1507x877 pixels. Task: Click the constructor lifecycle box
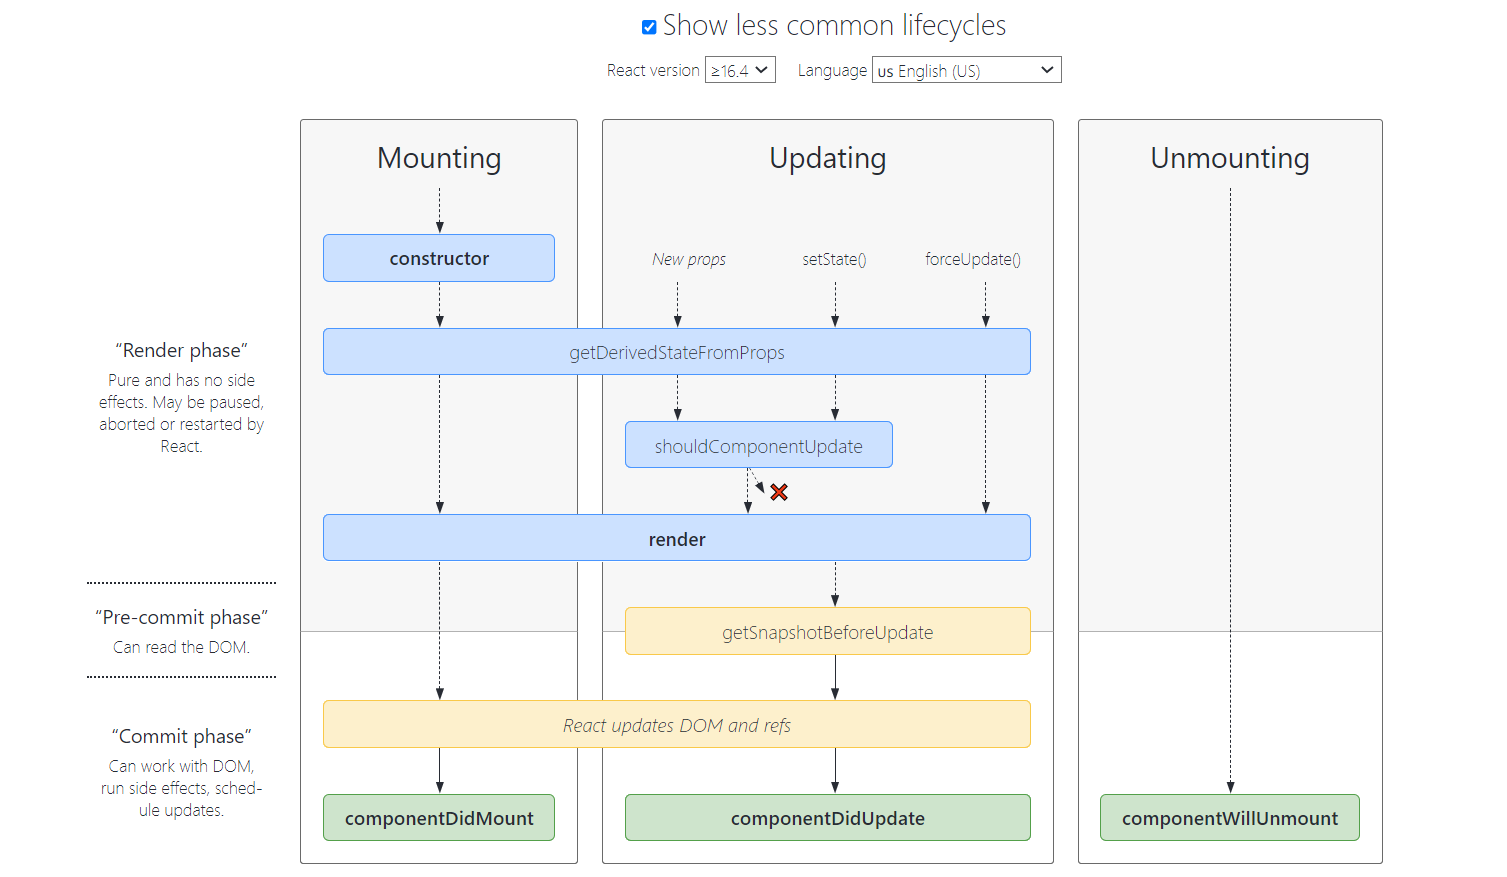(x=439, y=258)
